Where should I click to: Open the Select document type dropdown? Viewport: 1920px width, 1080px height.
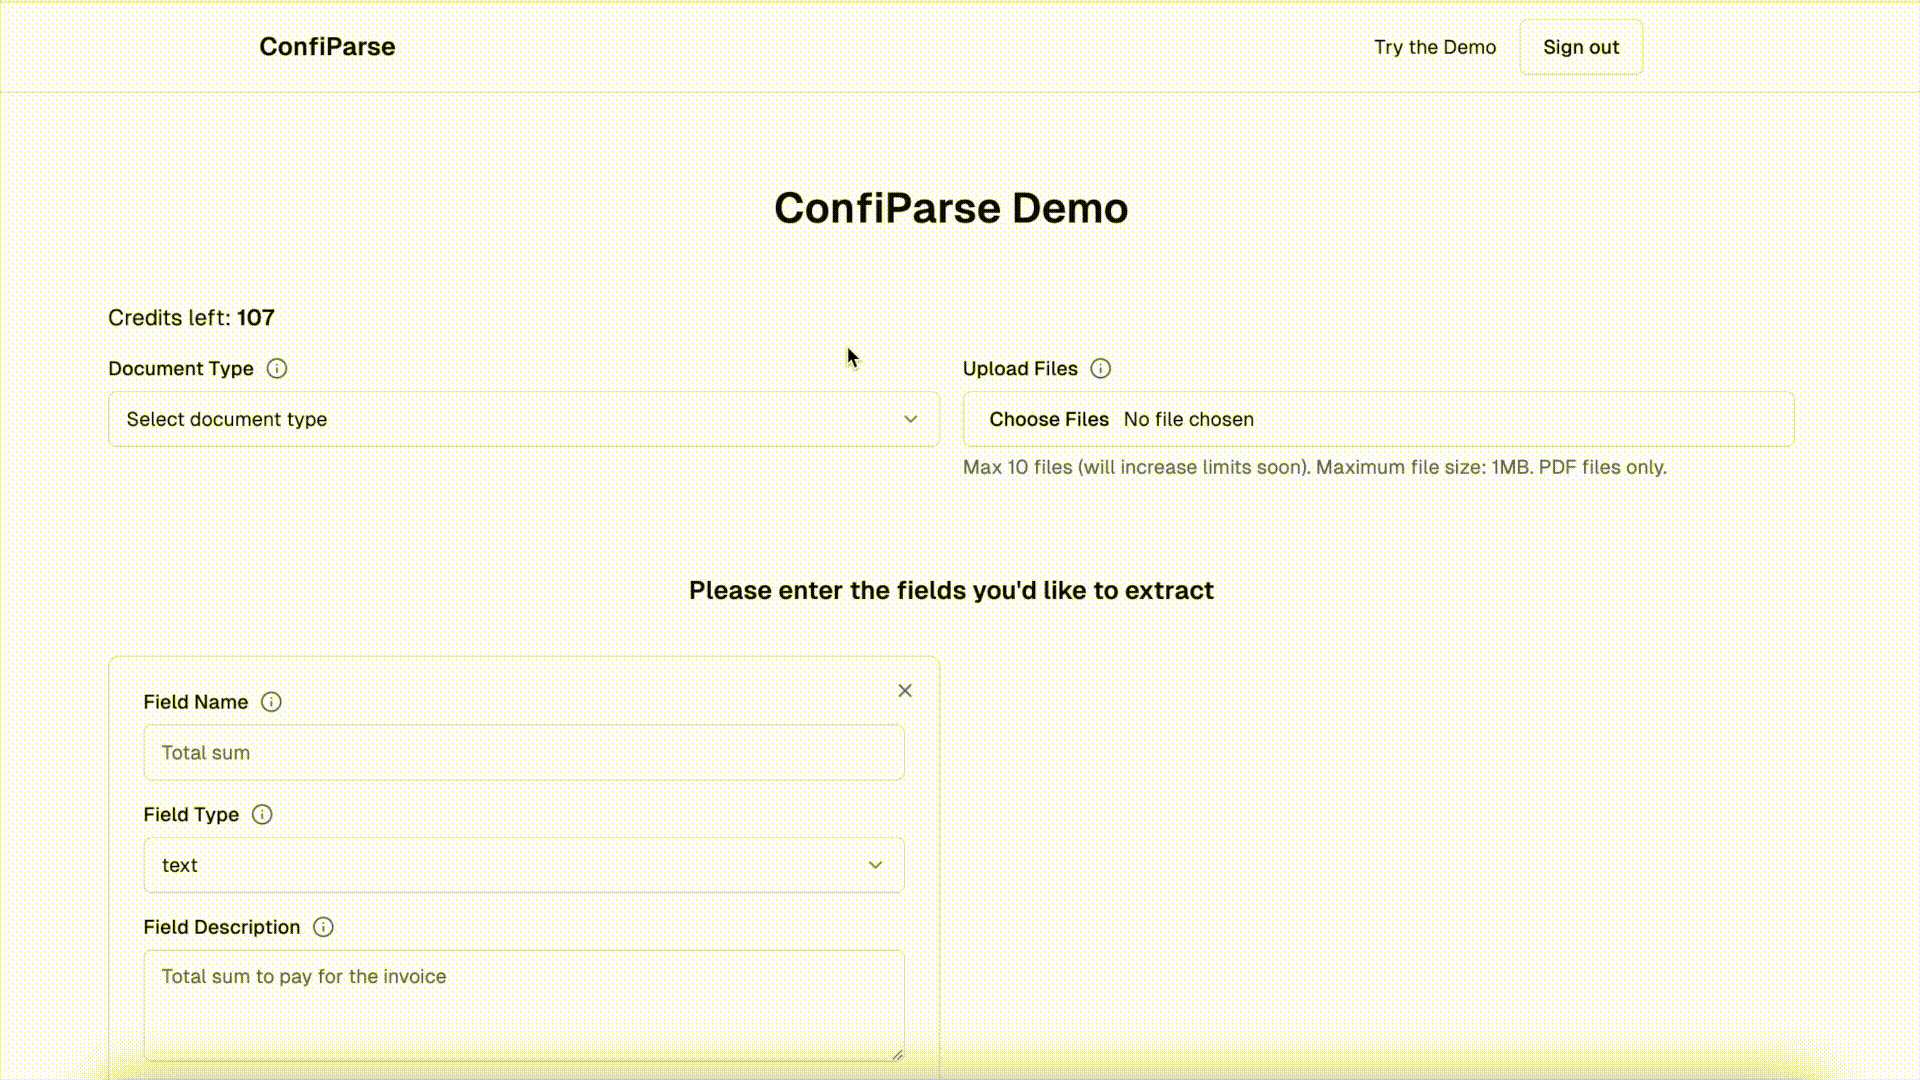click(524, 419)
